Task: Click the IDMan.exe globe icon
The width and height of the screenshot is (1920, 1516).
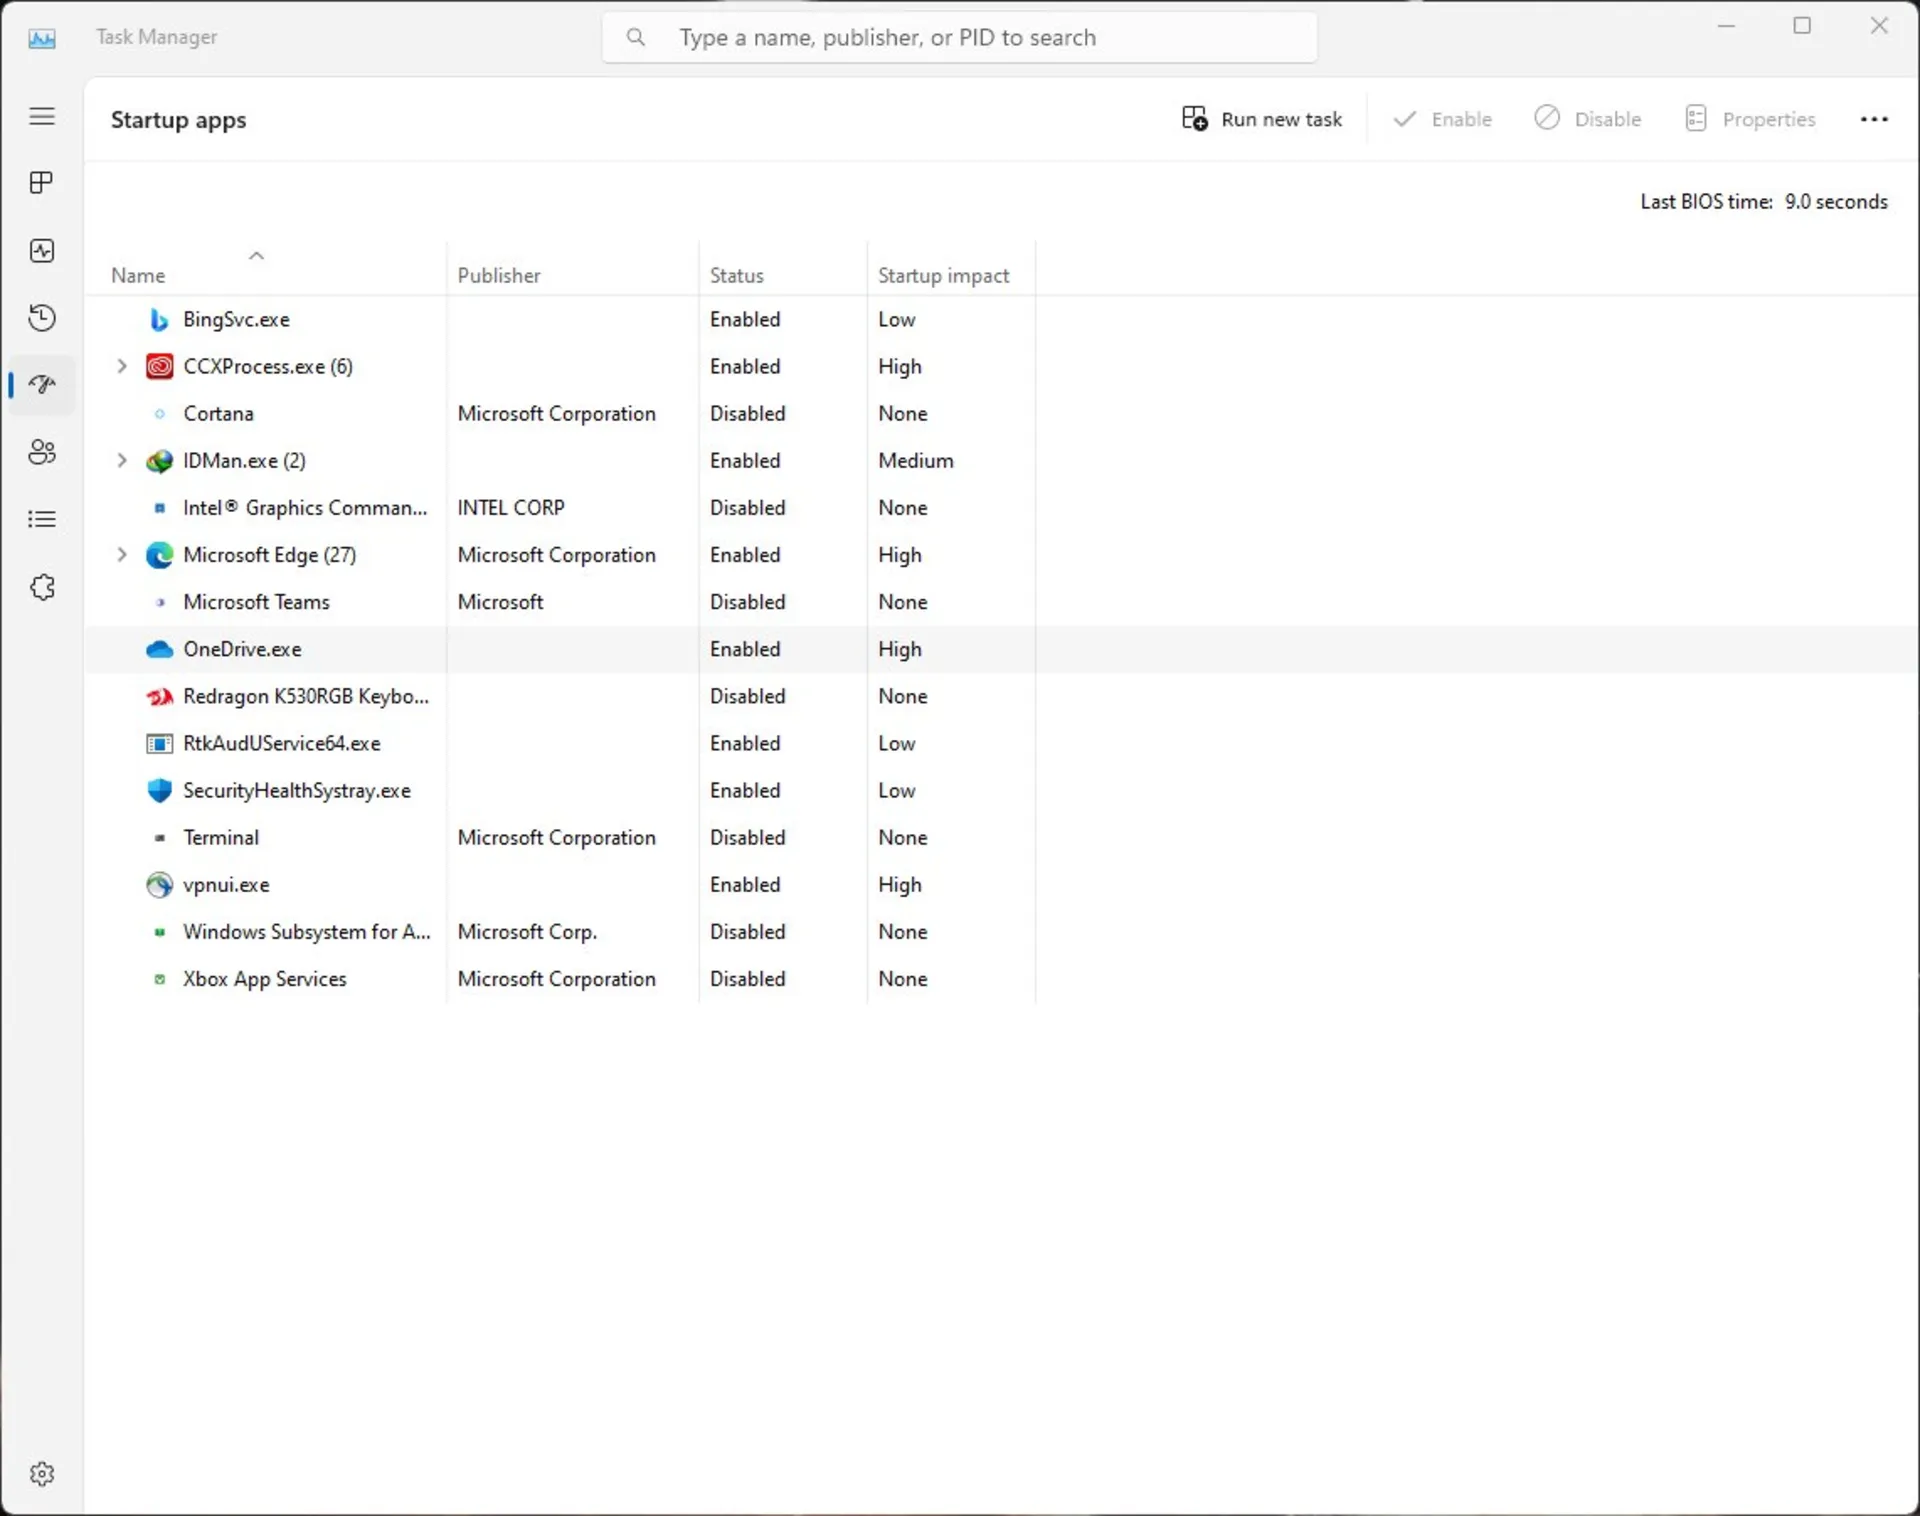Action: point(159,461)
